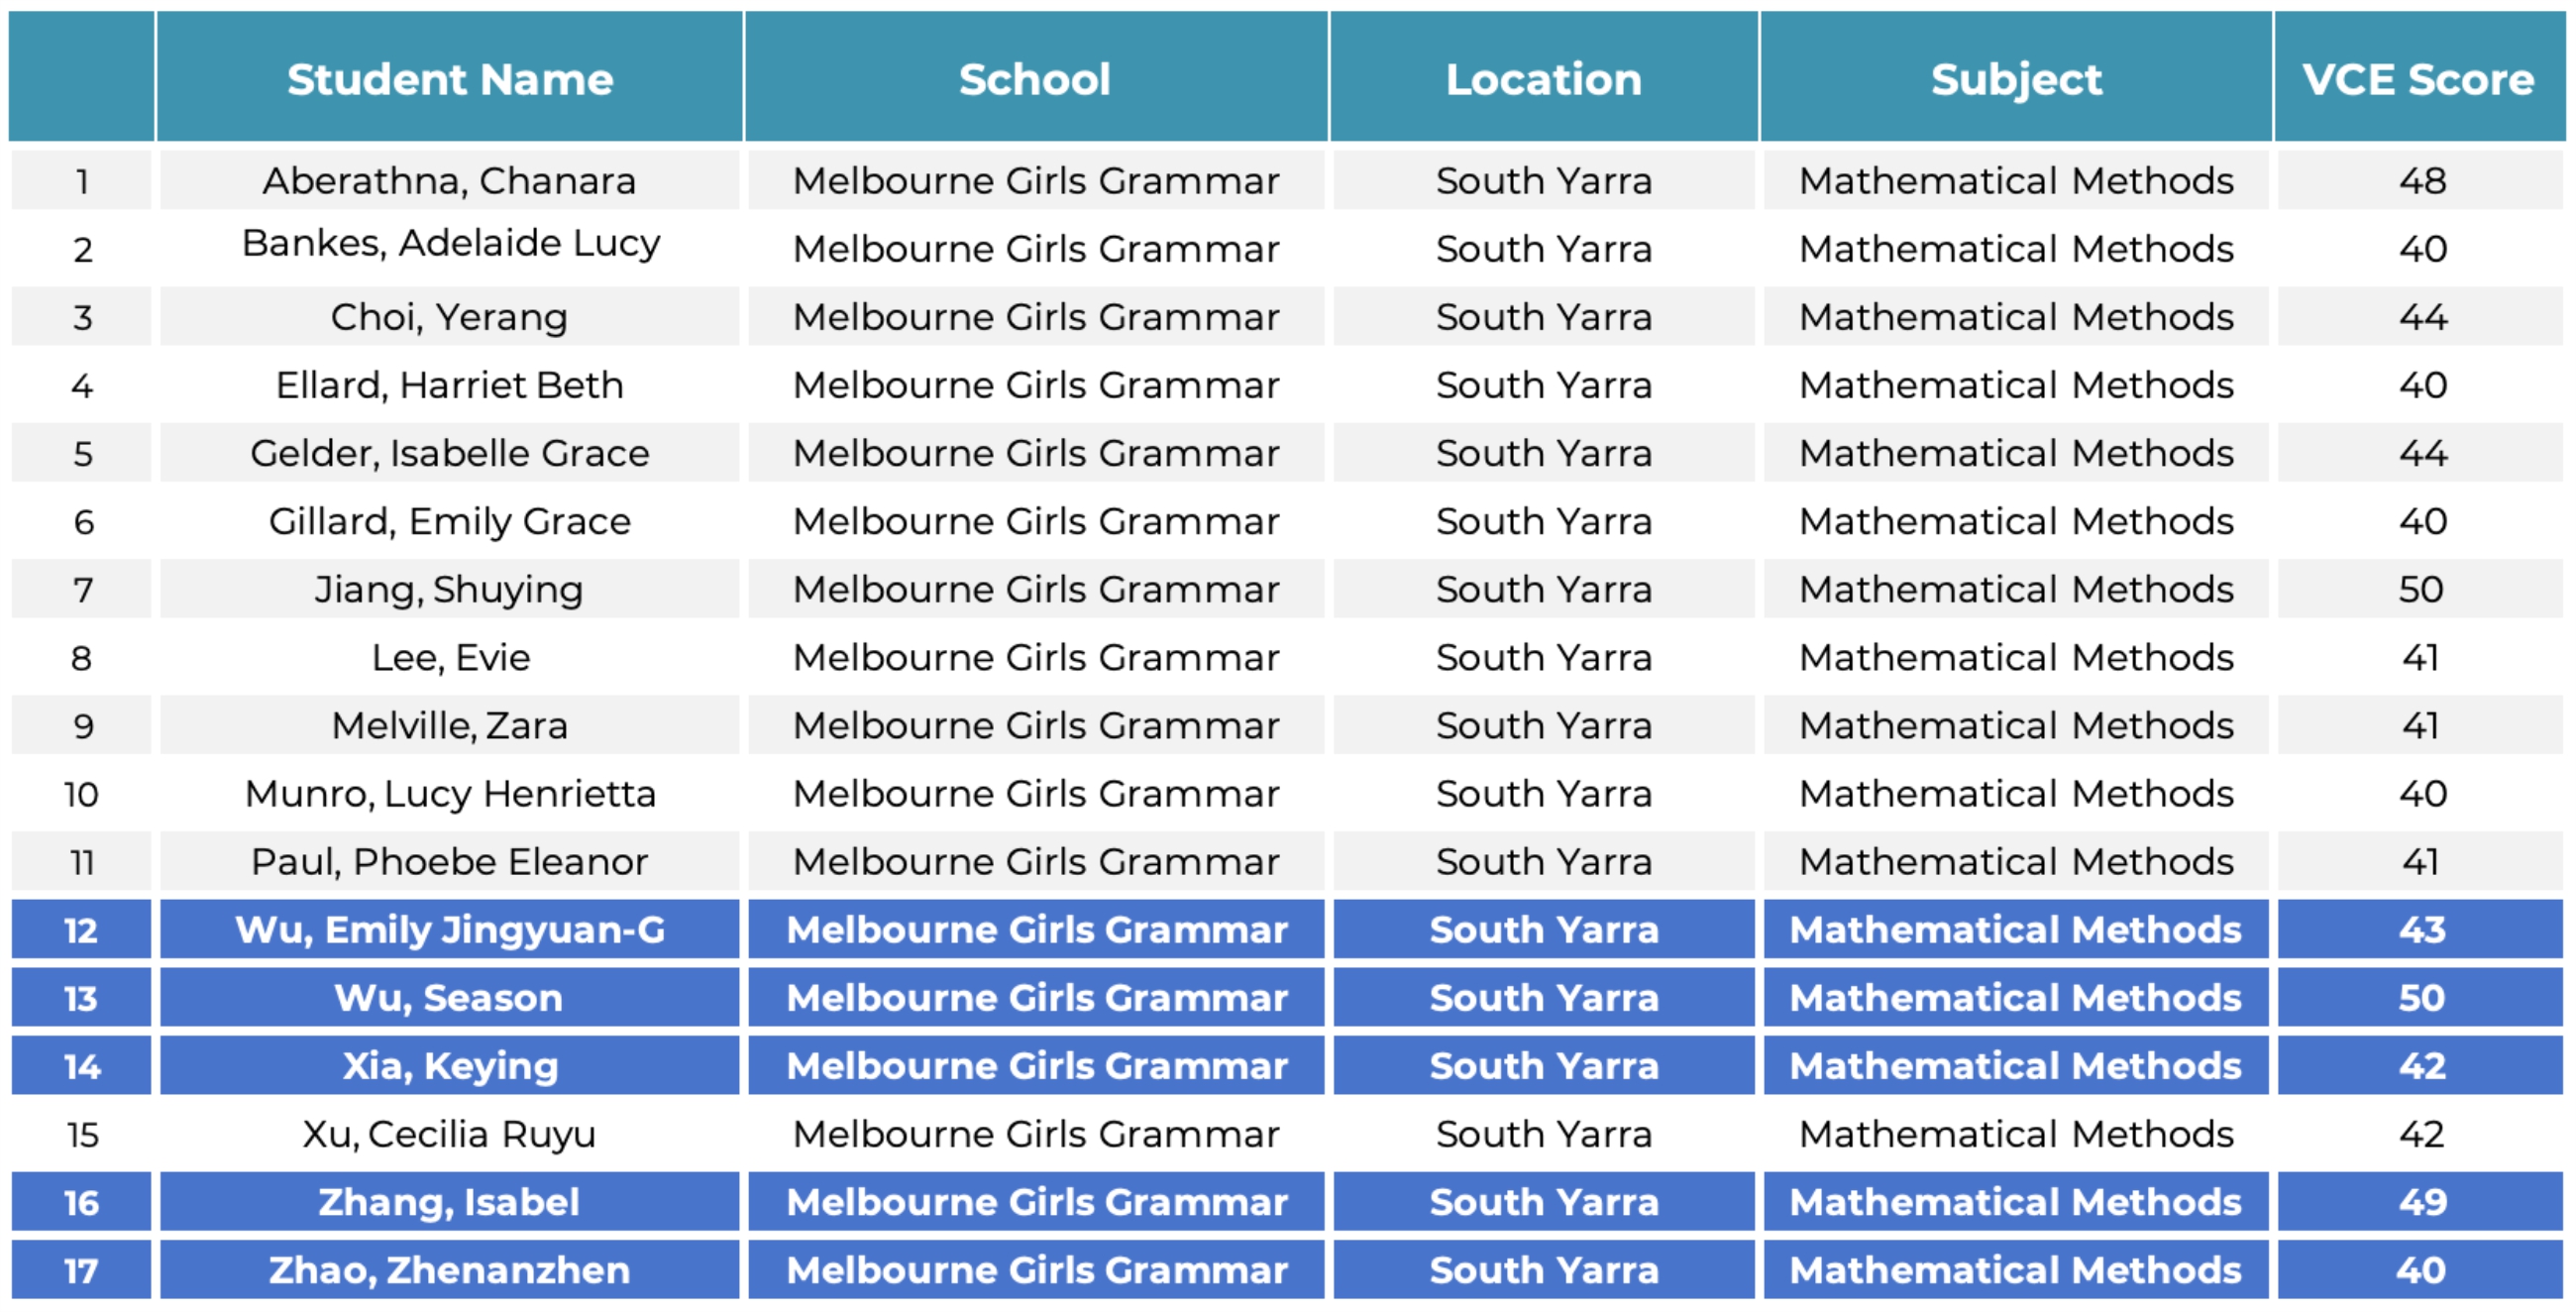This screenshot has width=2576, height=1312.
Task: Click the Melville, Zara name cell
Action: pos(449,725)
